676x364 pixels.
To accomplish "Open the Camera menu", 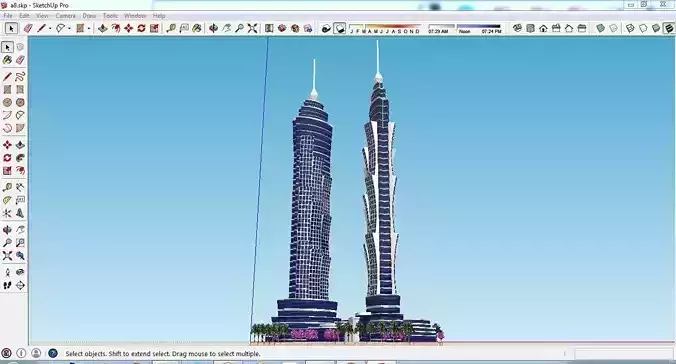I will point(66,16).
